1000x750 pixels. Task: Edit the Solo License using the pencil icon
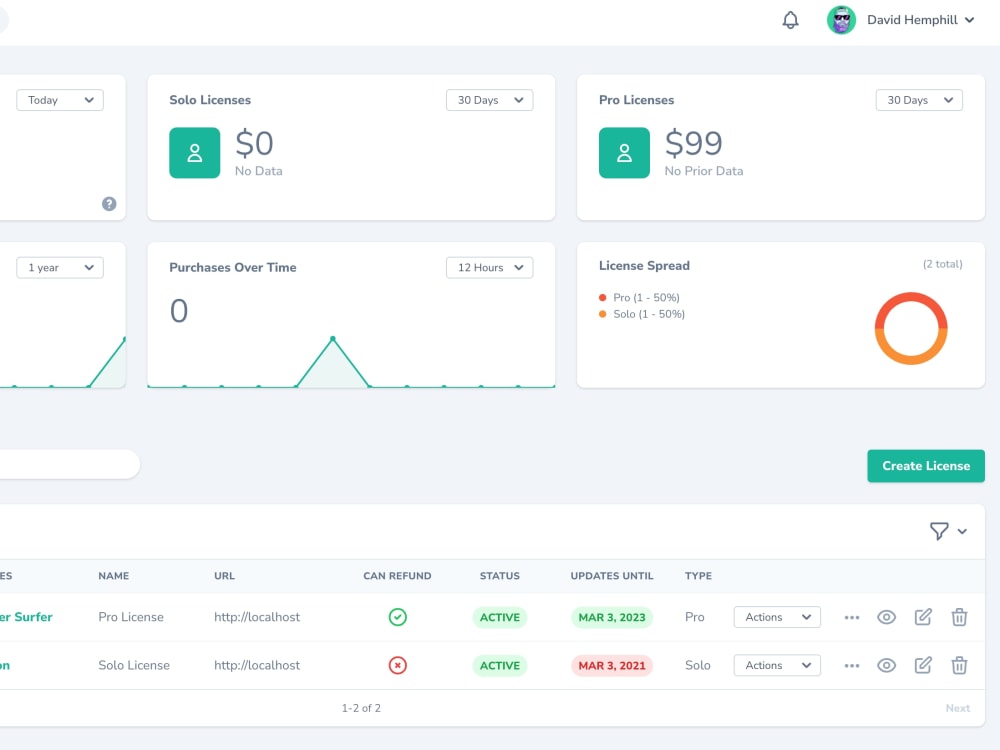pyautogui.click(x=923, y=665)
